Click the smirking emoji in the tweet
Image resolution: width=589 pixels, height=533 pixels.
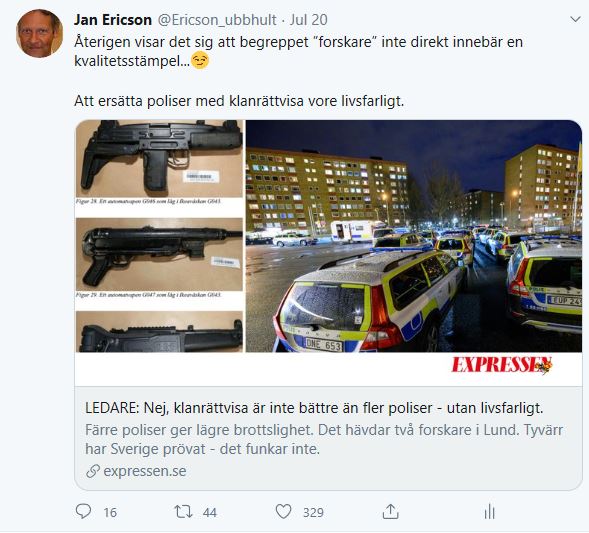[x=200, y=60]
